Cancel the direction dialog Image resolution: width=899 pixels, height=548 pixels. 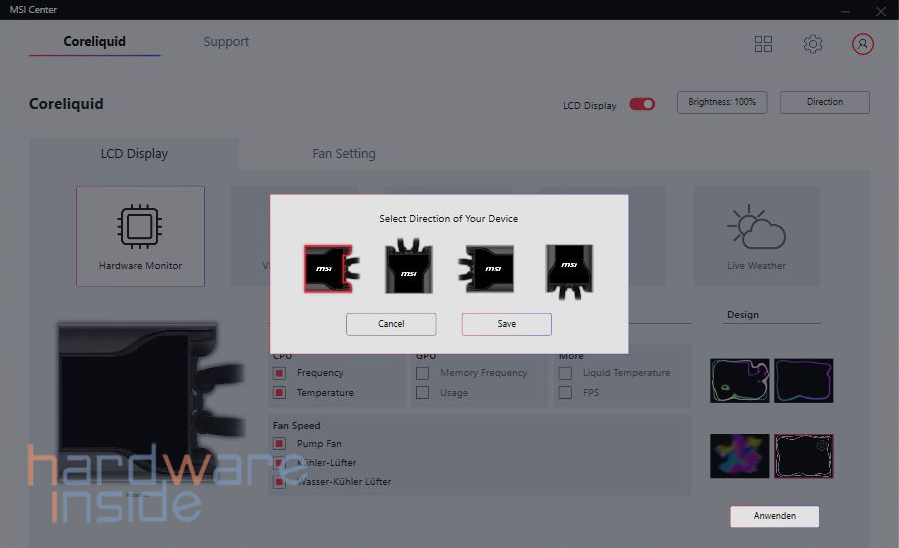(x=391, y=324)
